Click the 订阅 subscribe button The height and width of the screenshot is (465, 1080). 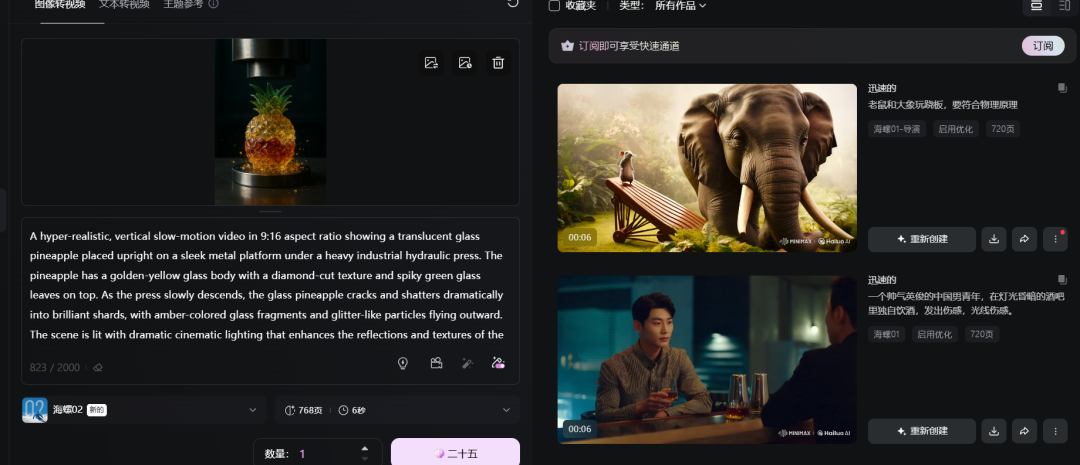point(1043,46)
